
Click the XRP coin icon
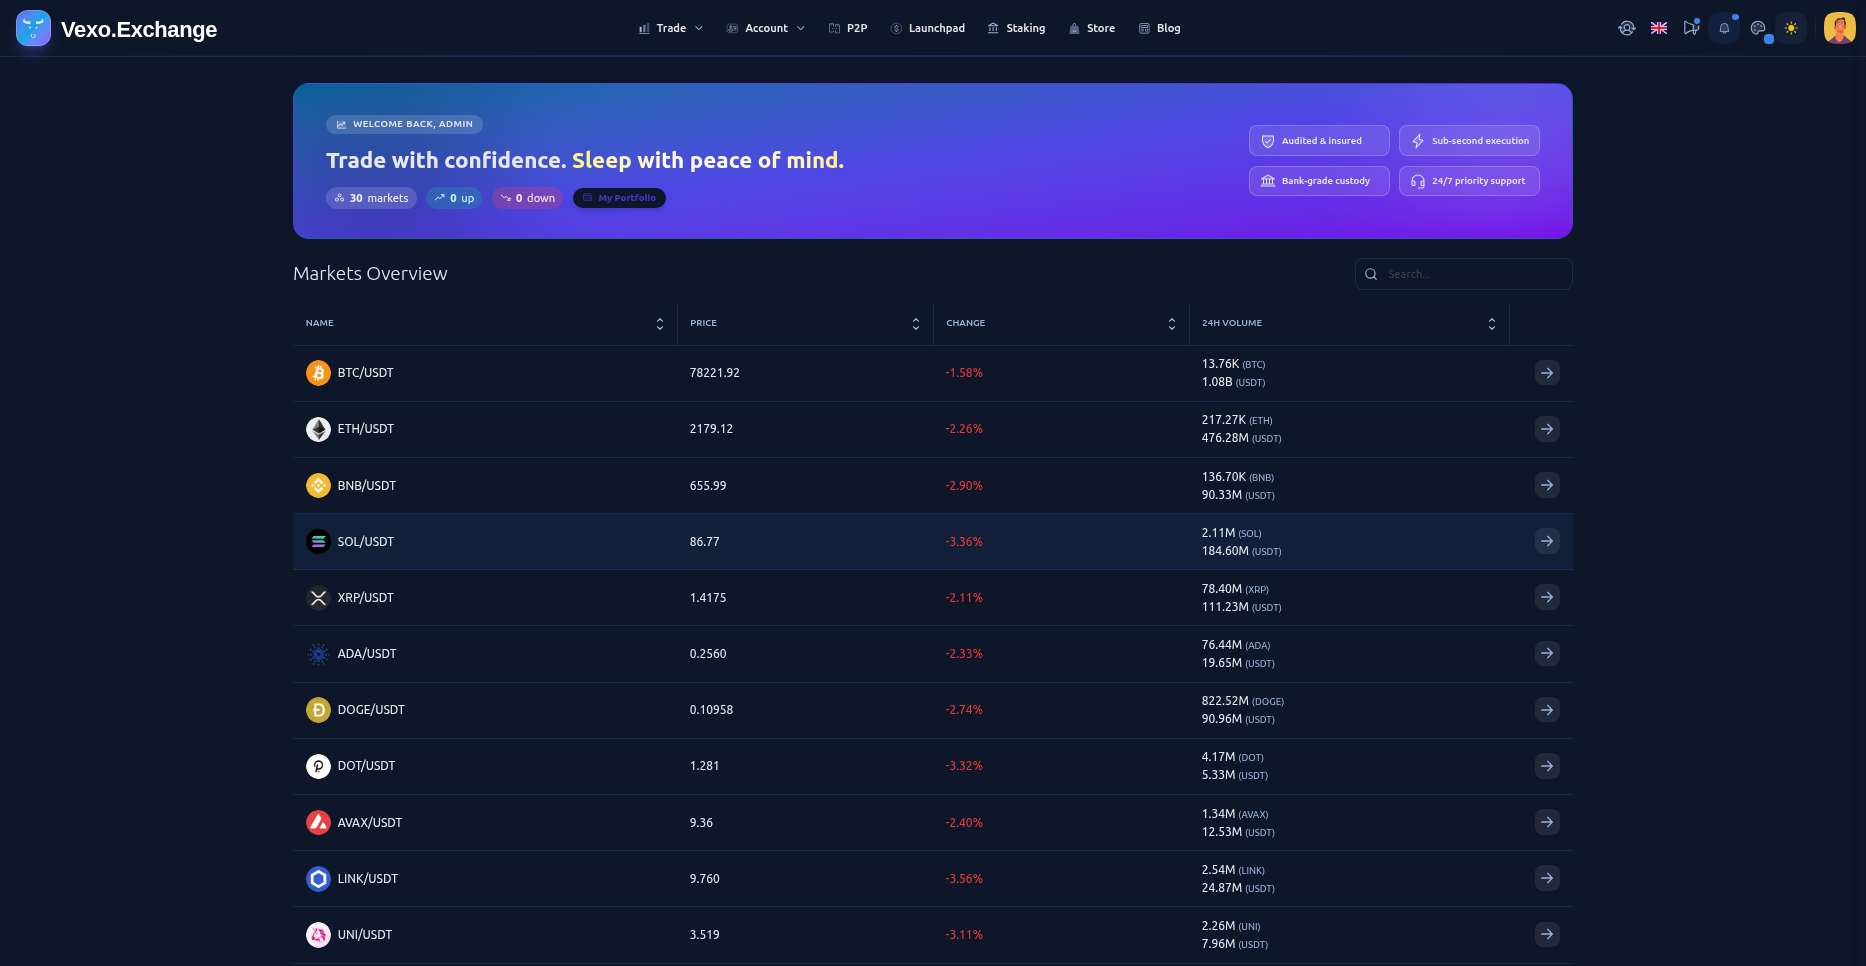coord(318,597)
